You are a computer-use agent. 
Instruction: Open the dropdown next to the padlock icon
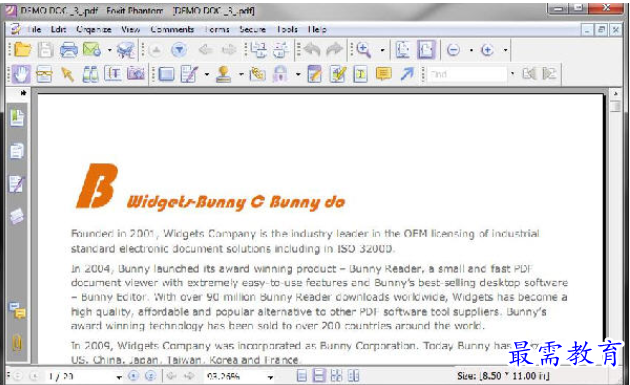click(x=298, y=74)
